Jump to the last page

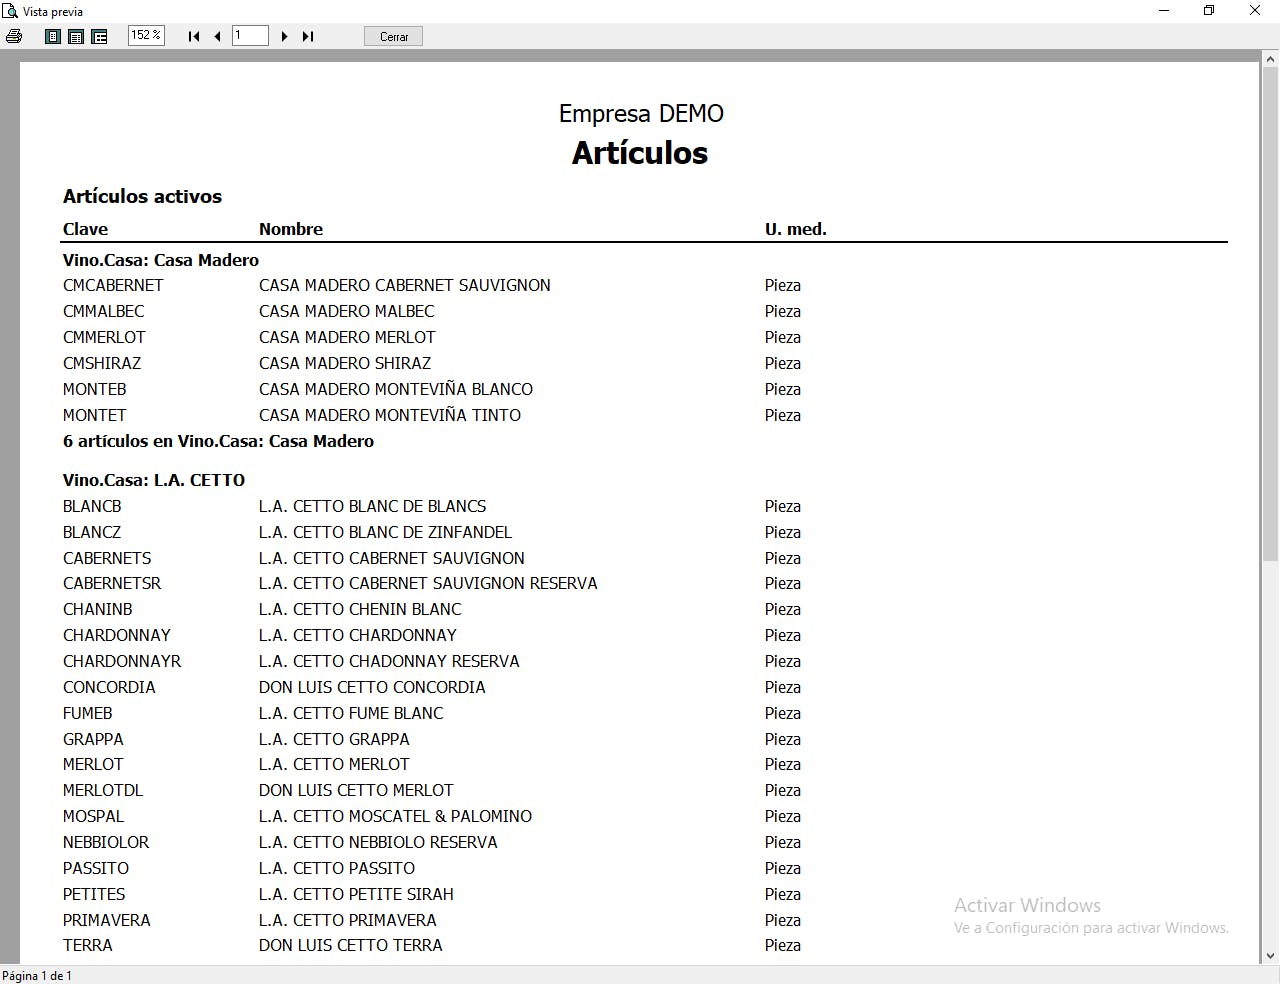[308, 36]
